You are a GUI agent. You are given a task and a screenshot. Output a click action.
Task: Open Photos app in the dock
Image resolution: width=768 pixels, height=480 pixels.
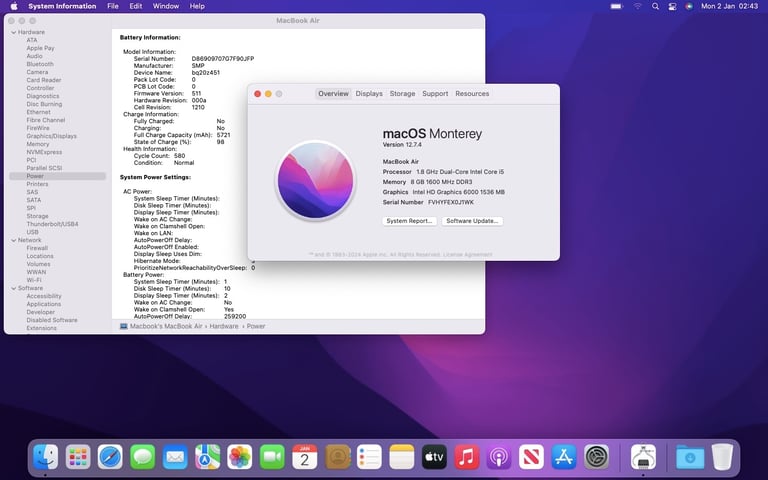[x=240, y=457]
